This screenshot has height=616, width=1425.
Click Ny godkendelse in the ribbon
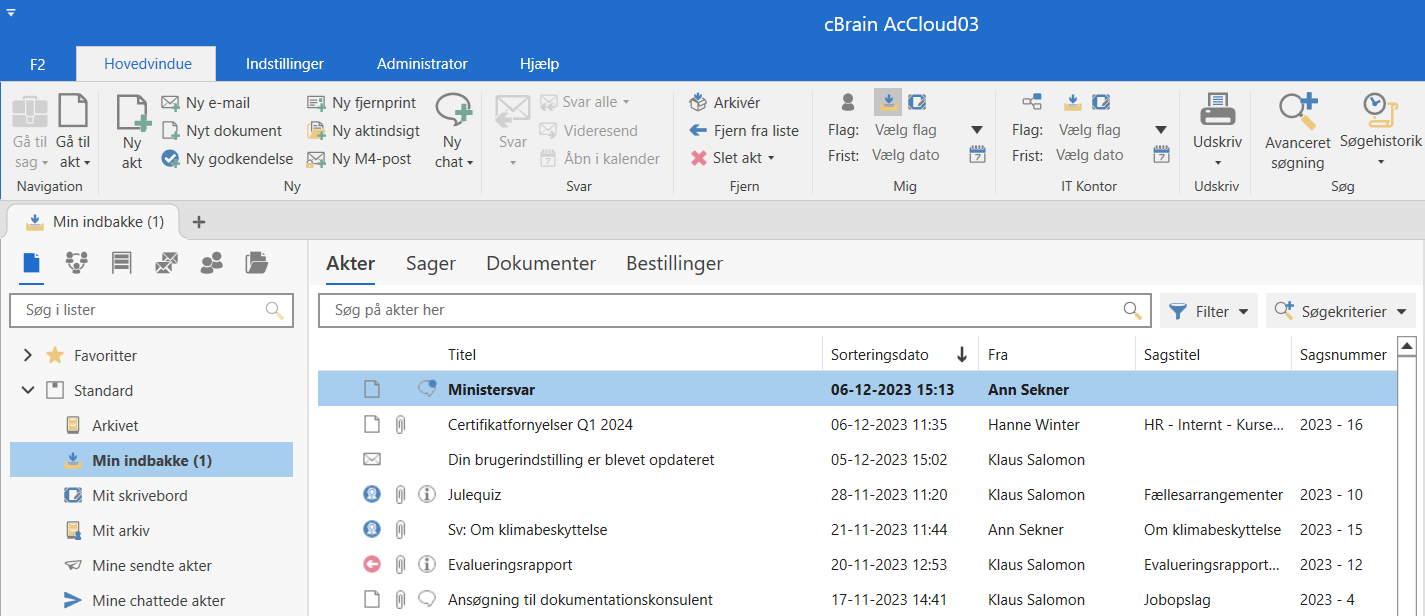coord(228,158)
